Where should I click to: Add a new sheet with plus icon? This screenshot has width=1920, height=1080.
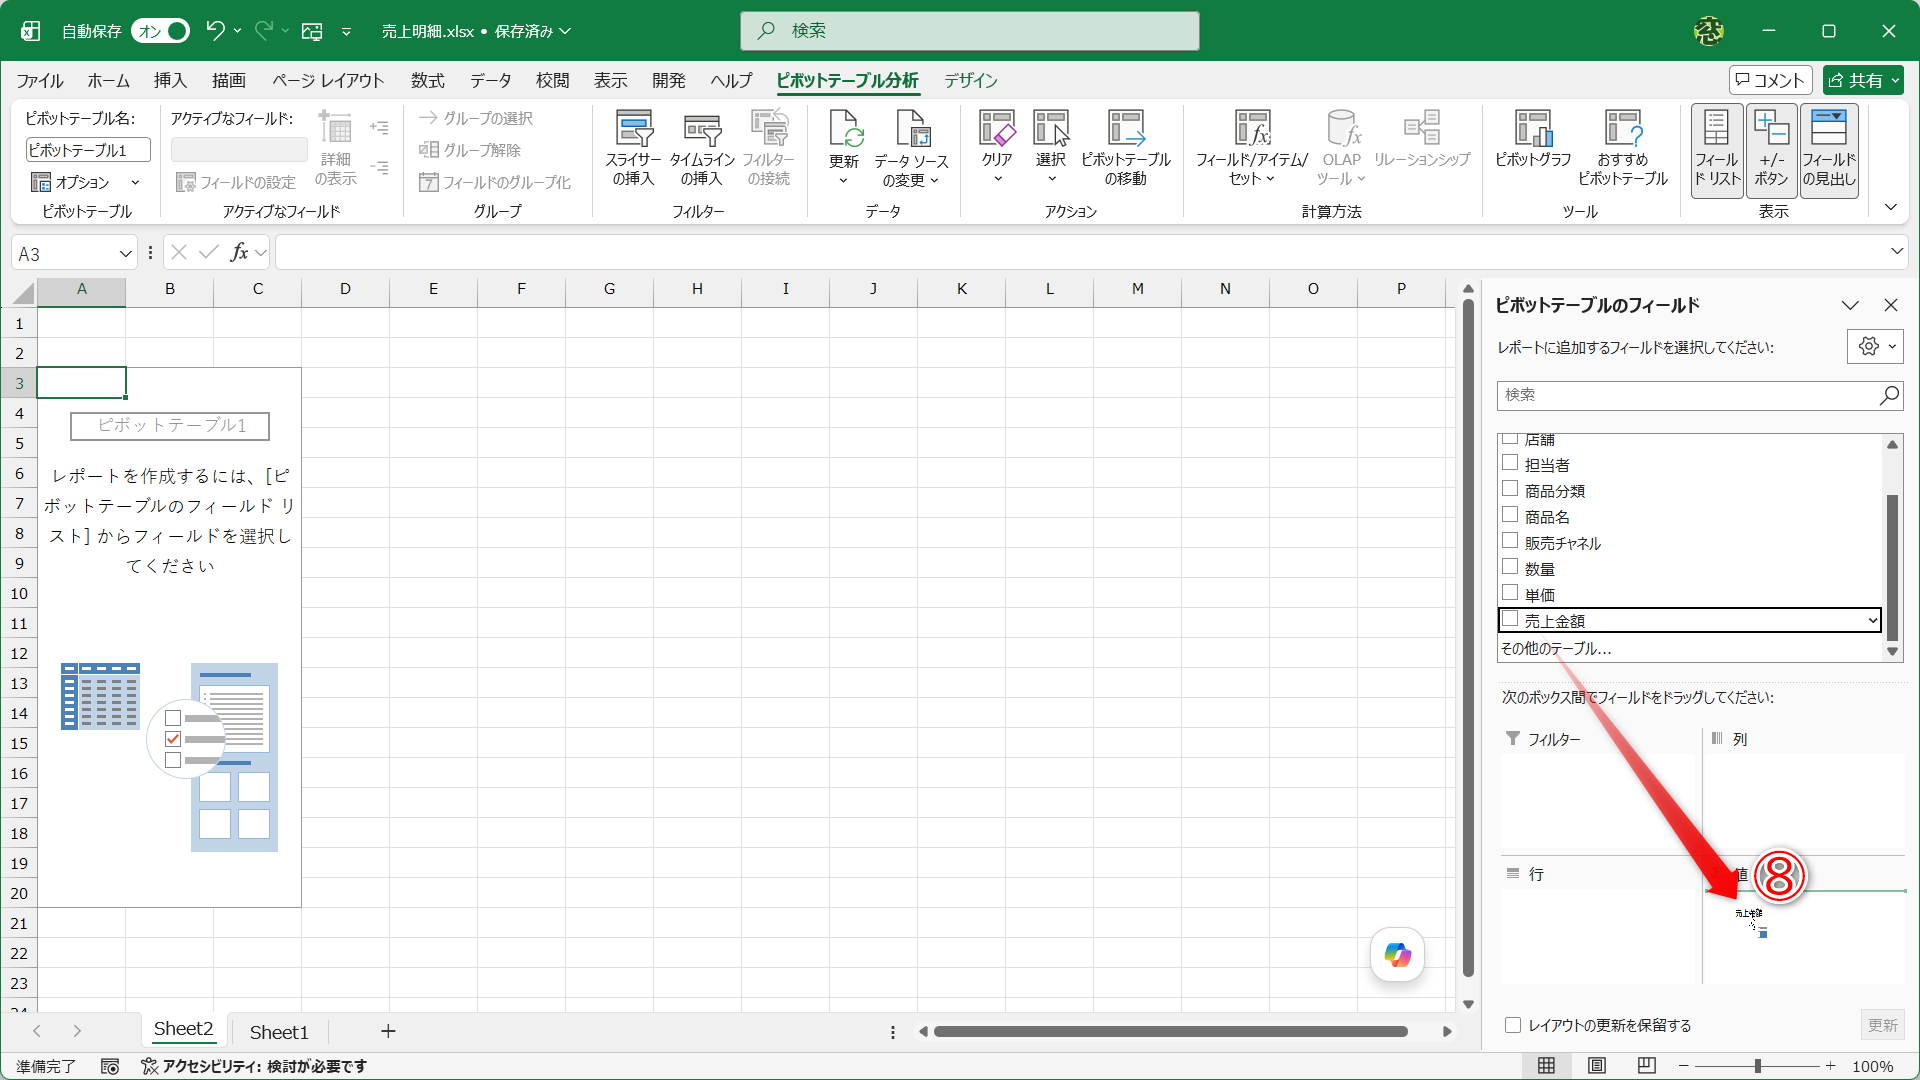tap(388, 1031)
